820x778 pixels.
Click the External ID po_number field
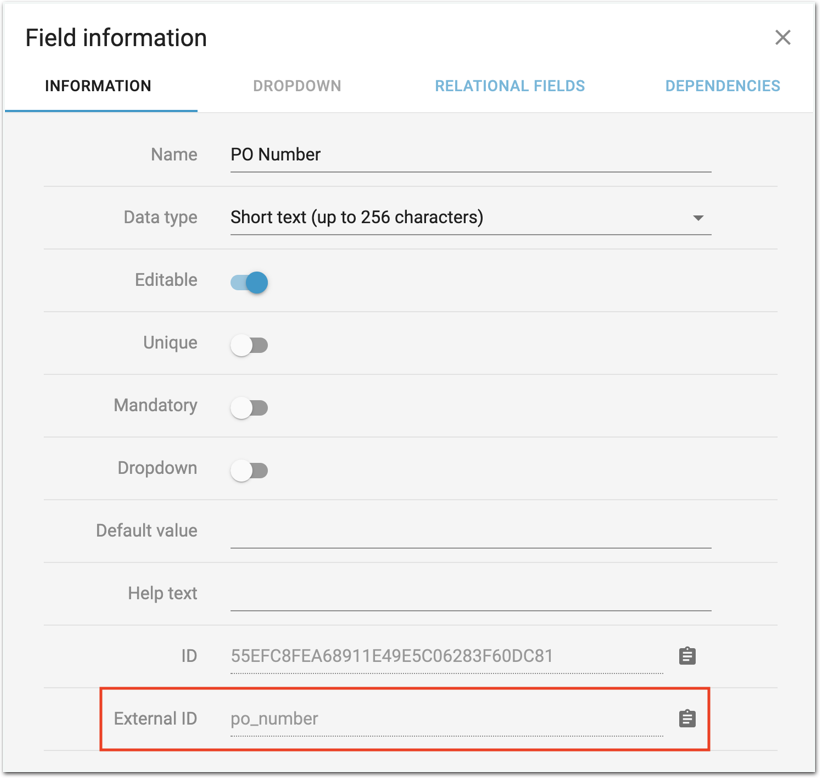point(445,719)
